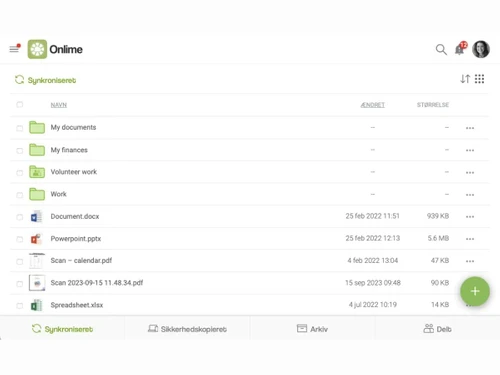Click the green plus add button

475,291
